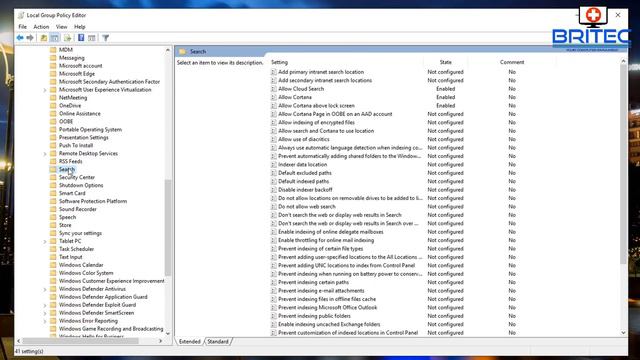Select 'Allow indexing of encrypted files' setting
The height and width of the screenshot is (360, 640).
point(316,122)
